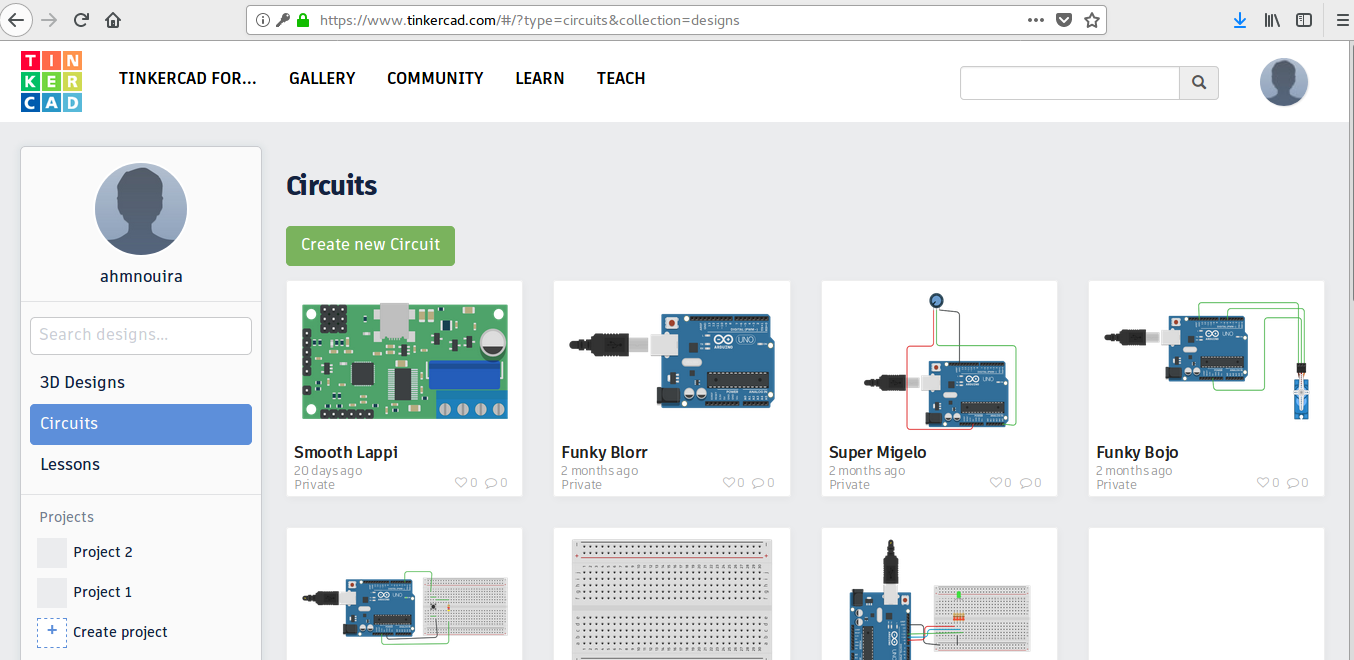The height and width of the screenshot is (660, 1354).
Task: Like Funky Blorr with the heart icon
Action: 729,483
